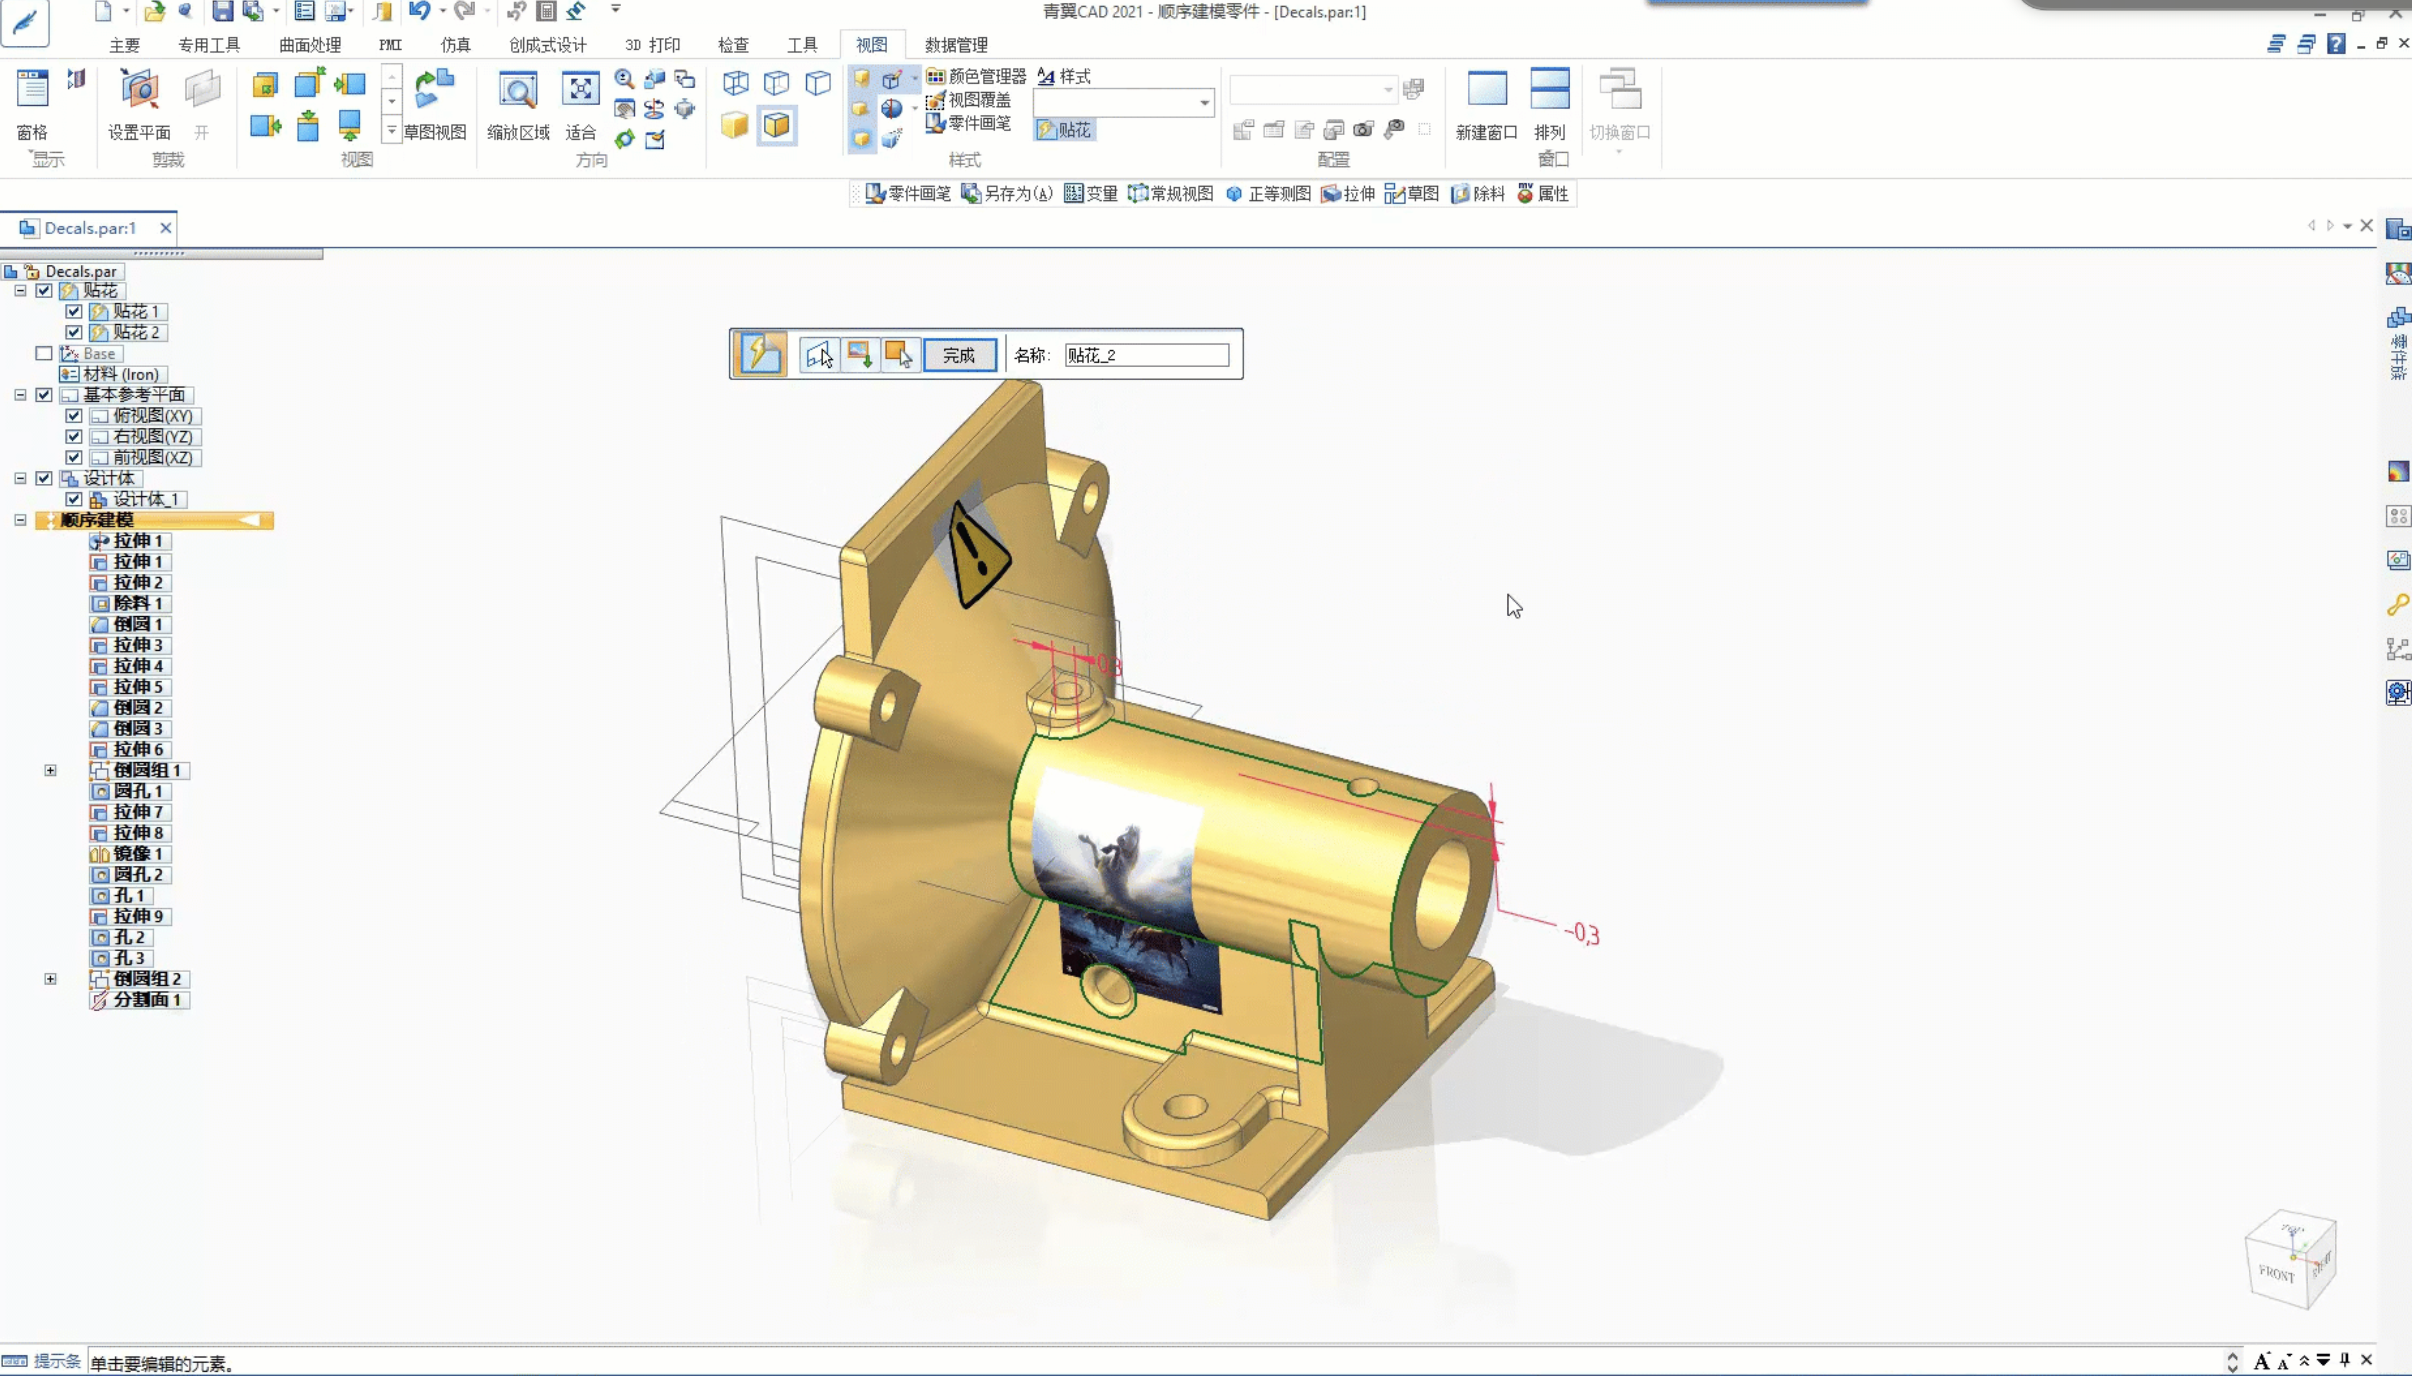Toggle the 右视图(YZ) checkbox
Image resolution: width=2412 pixels, height=1376 pixels.
pos(74,436)
